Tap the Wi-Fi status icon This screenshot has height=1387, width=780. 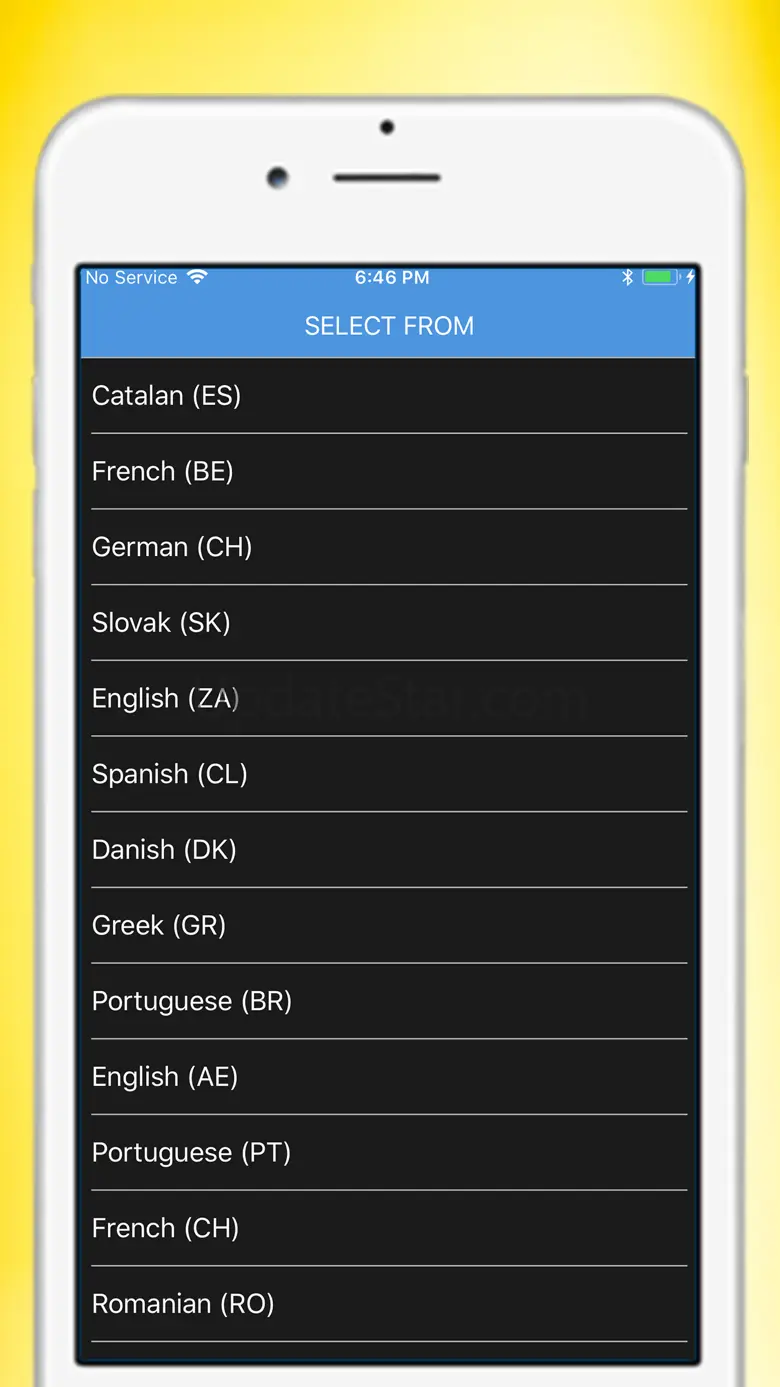[197, 277]
